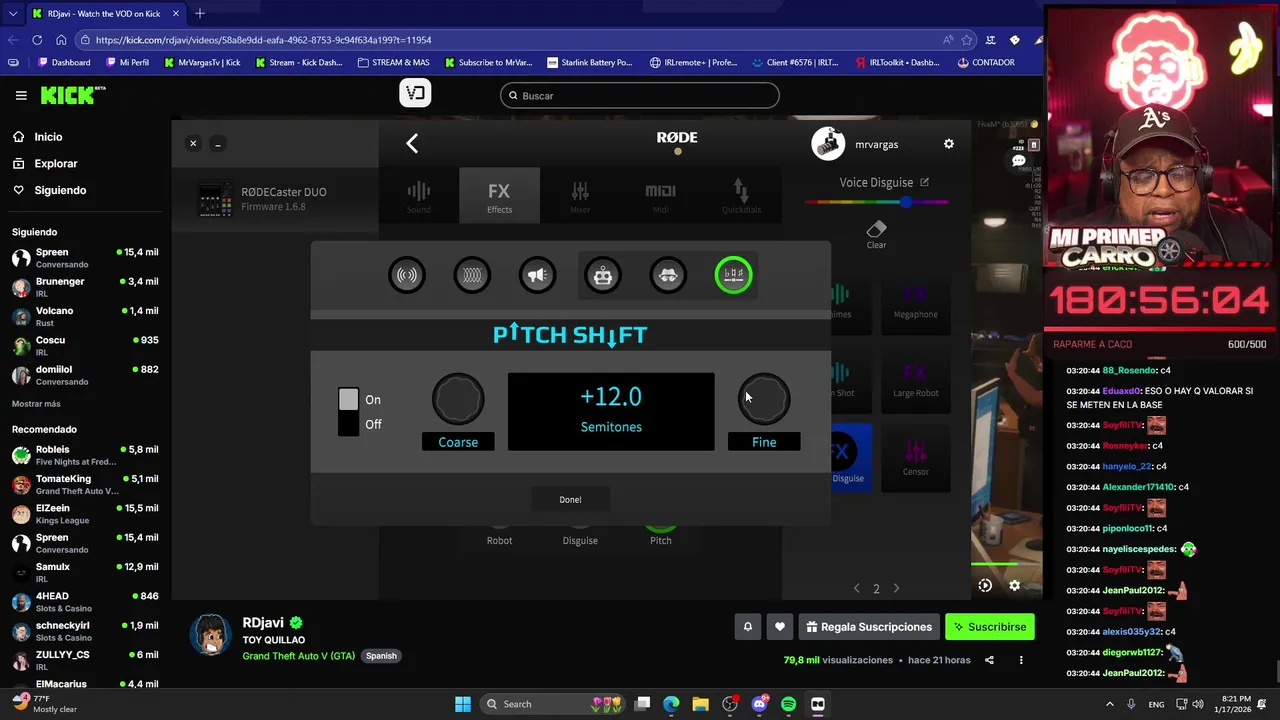Click the Fine pitch knob
1280x720 pixels.
(x=764, y=399)
